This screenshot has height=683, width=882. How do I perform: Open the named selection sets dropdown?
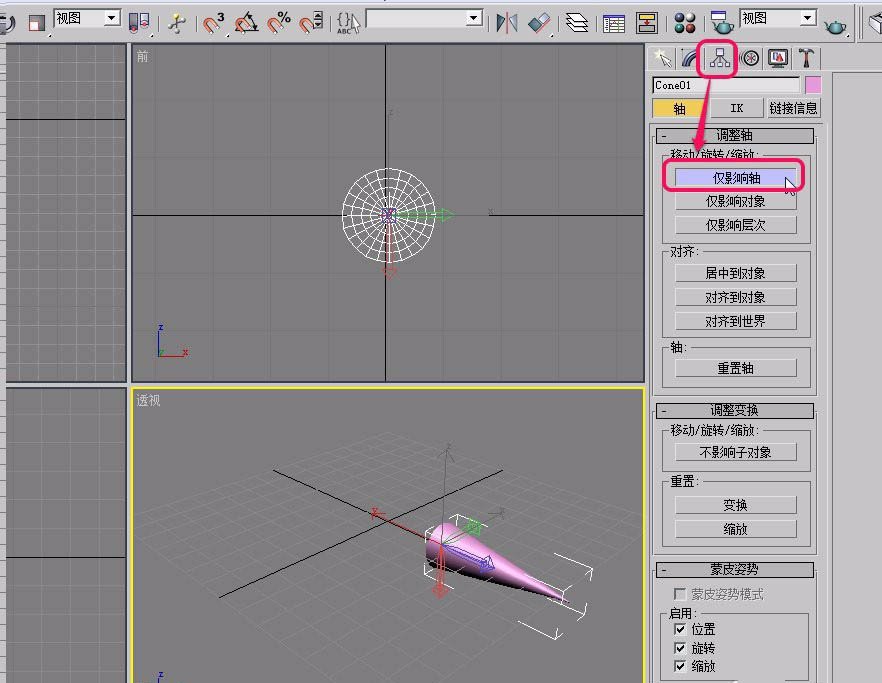[475, 18]
